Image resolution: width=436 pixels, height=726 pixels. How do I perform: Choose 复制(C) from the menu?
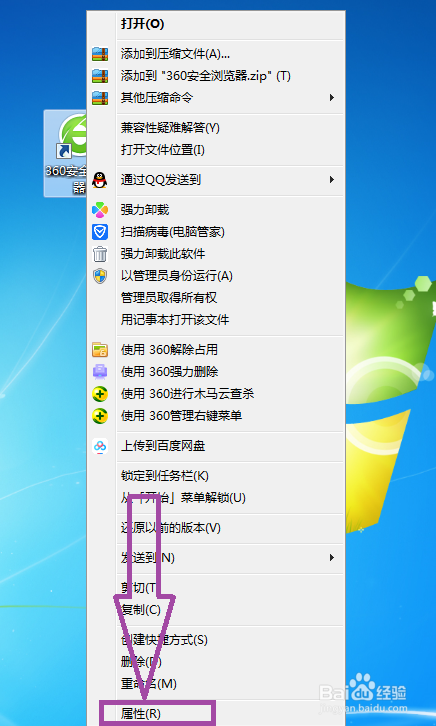(141, 609)
